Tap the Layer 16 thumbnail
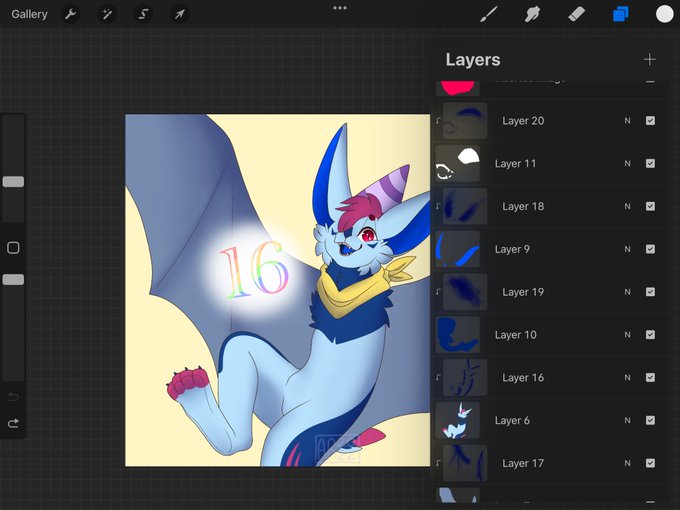Viewport: 680px width, 510px height. point(465,378)
